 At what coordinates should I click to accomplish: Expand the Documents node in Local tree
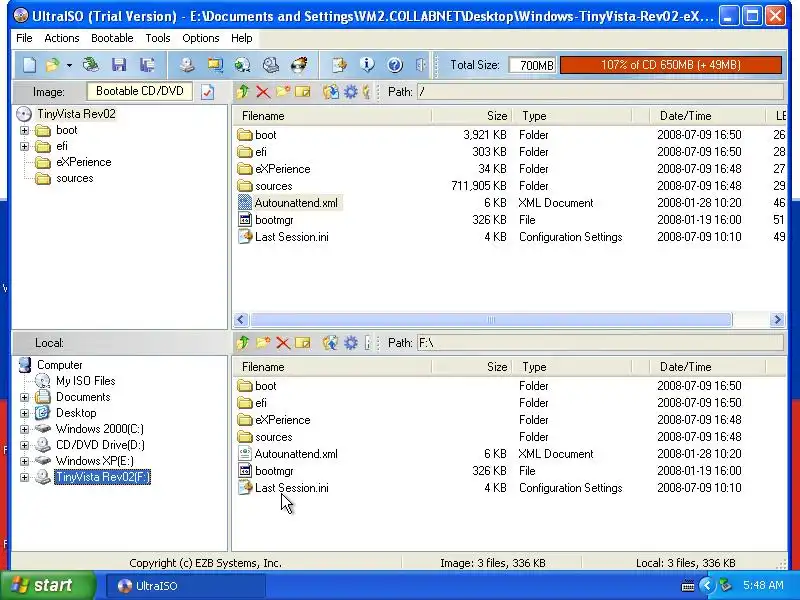coord(24,397)
